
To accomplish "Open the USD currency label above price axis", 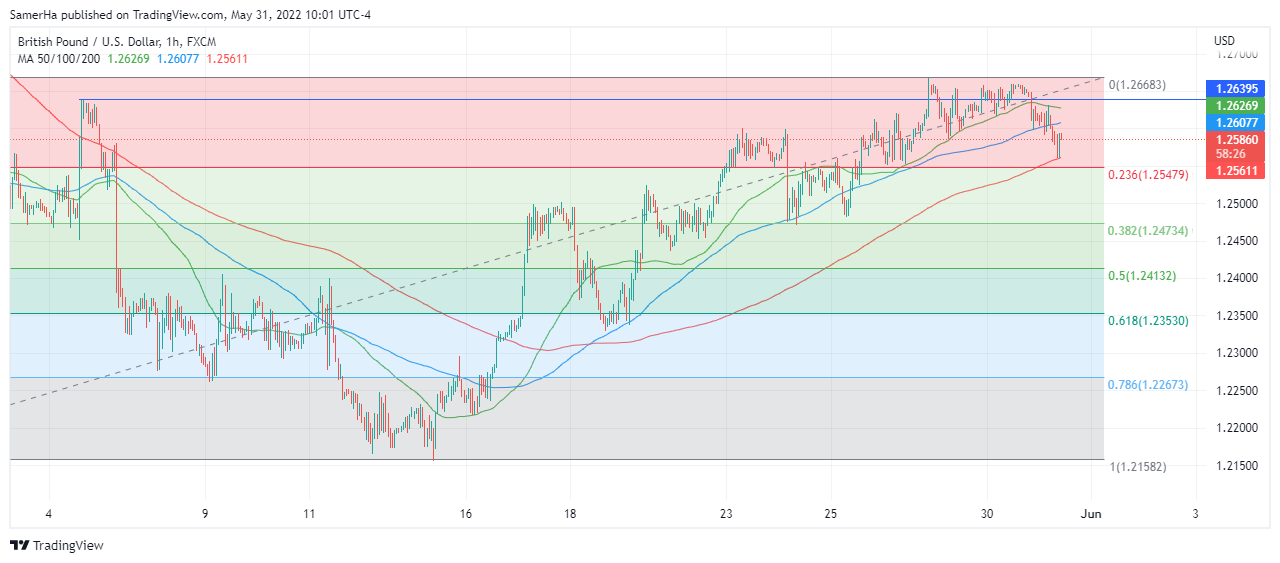I will [1224, 41].
